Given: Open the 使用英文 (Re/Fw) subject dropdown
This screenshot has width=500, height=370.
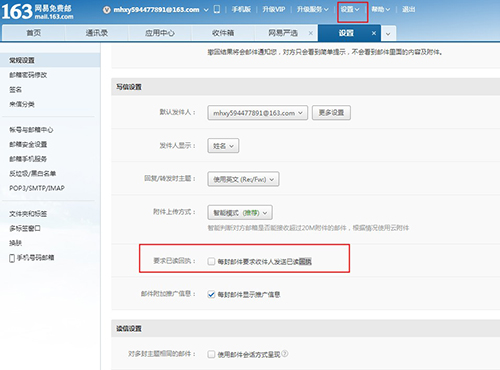Looking at the screenshot, I should (x=243, y=179).
